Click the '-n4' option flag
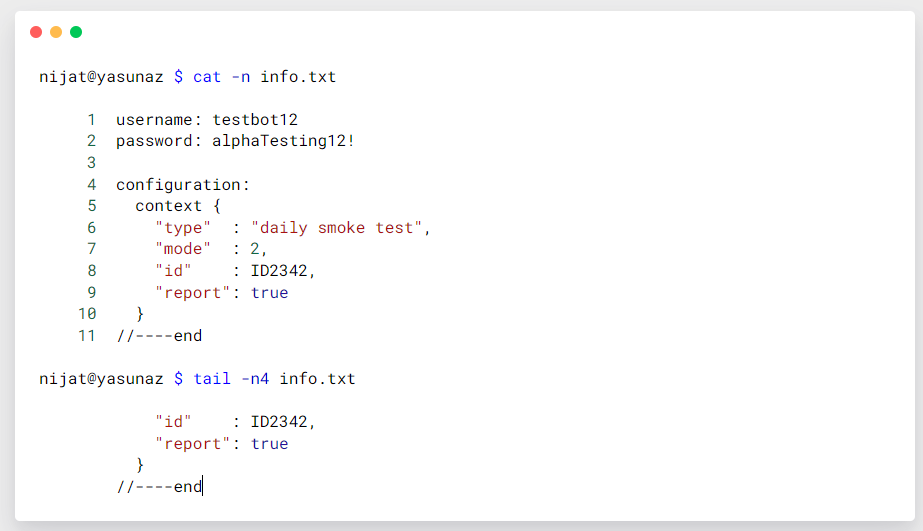Image resolution: width=923 pixels, height=531 pixels. [x=255, y=379]
